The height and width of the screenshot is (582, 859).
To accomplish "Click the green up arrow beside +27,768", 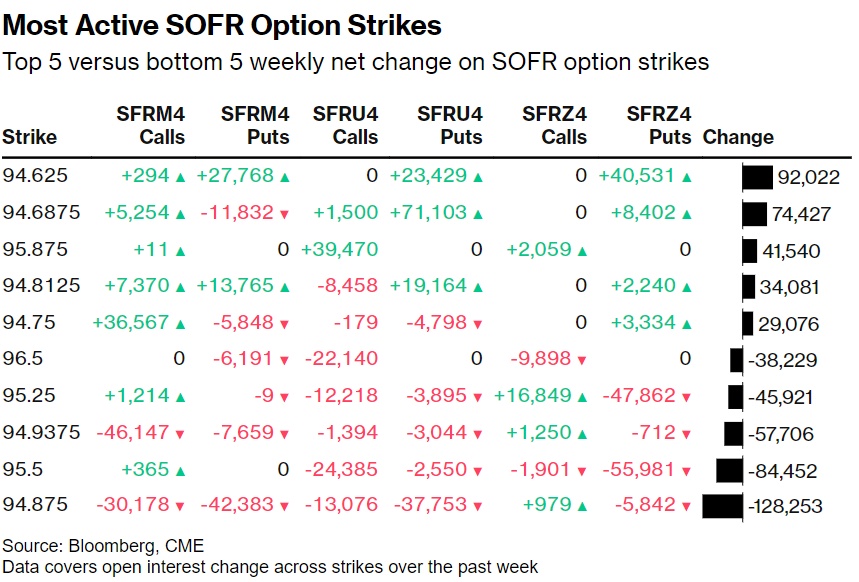I will click(285, 177).
